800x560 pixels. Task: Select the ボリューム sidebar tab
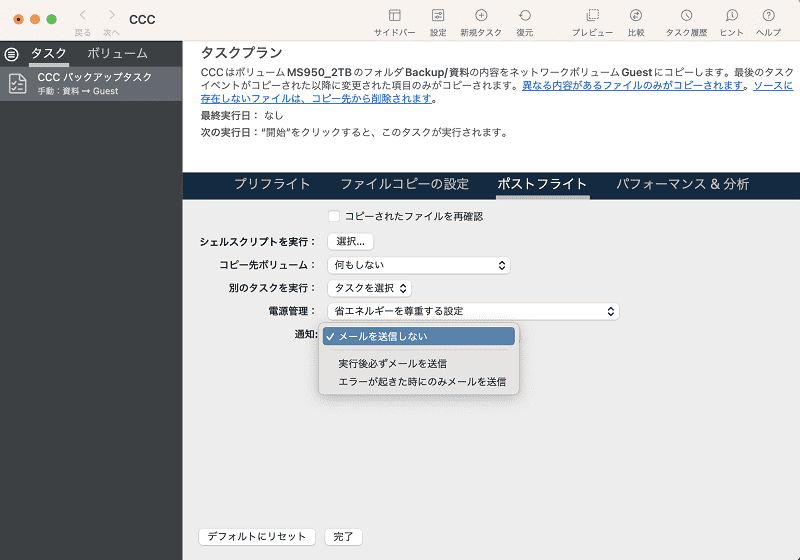coord(117,54)
